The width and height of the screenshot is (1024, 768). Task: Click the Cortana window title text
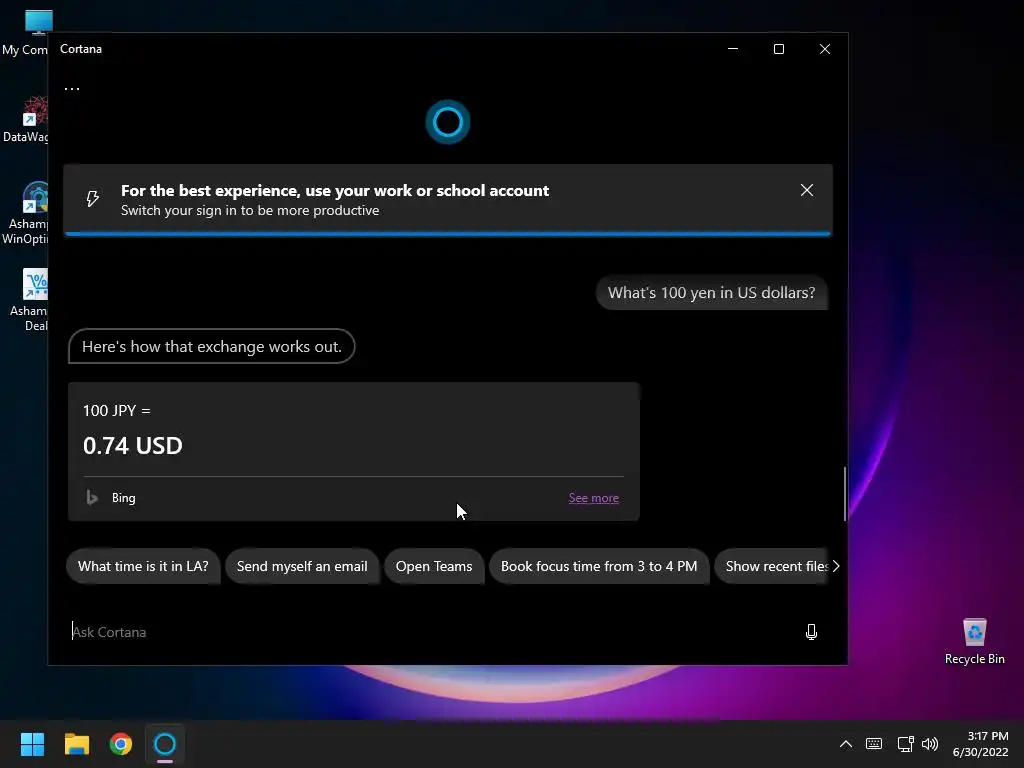(81, 49)
